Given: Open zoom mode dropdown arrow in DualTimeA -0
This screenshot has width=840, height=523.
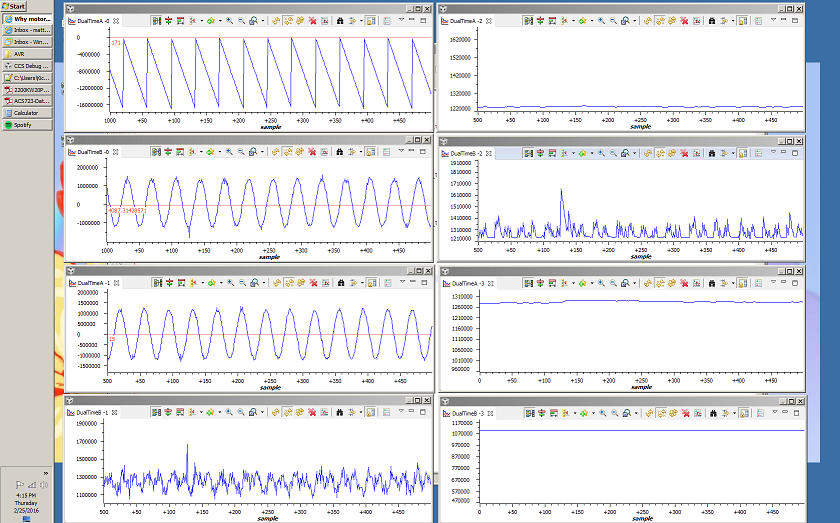Looking at the screenshot, I should click(x=262, y=21).
